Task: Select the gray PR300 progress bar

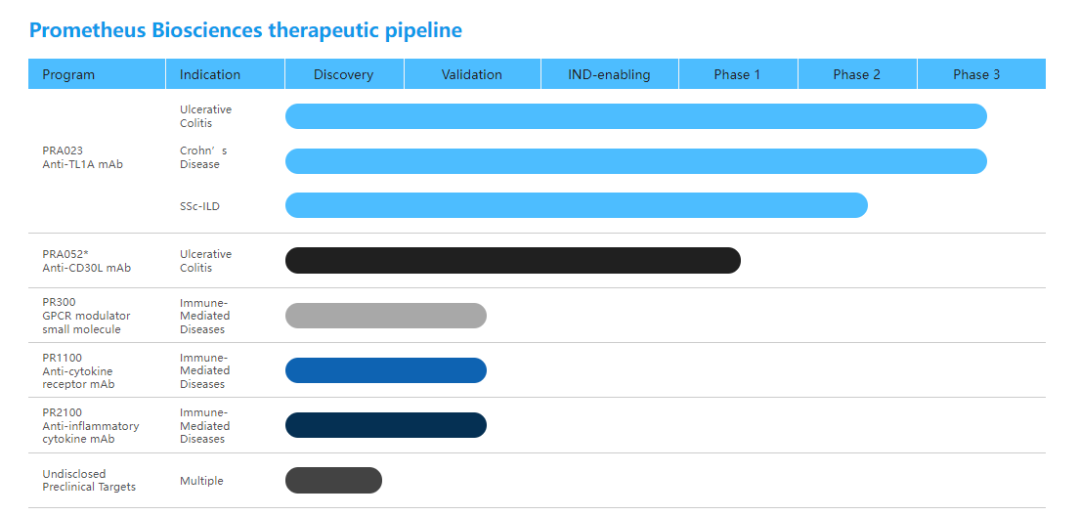Action: (386, 315)
